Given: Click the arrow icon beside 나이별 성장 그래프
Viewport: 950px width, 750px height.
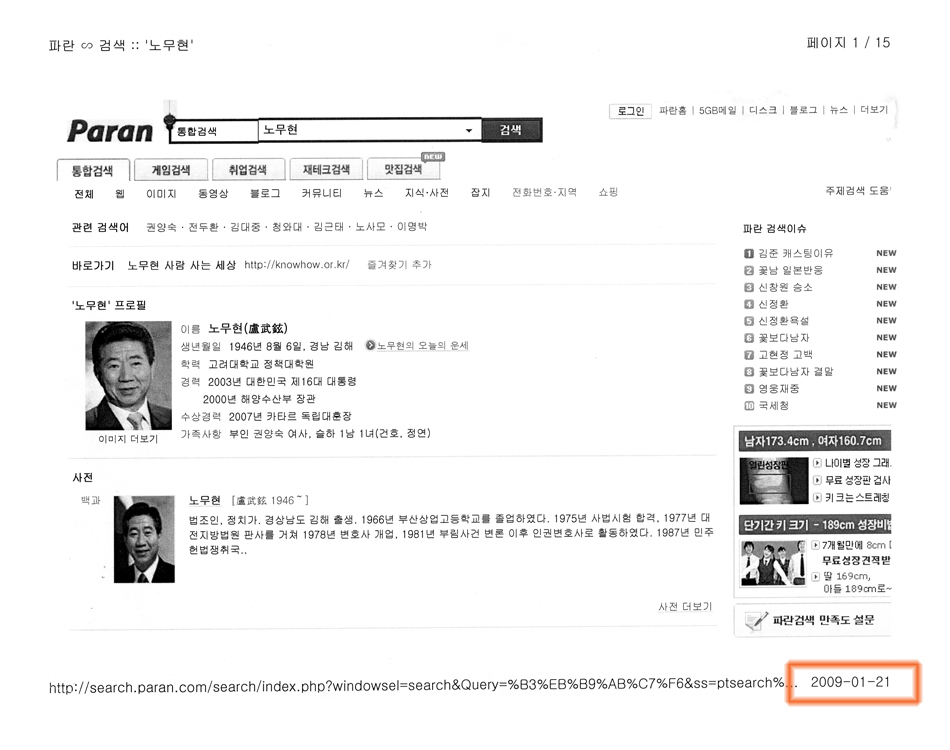Looking at the screenshot, I should 817,463.
